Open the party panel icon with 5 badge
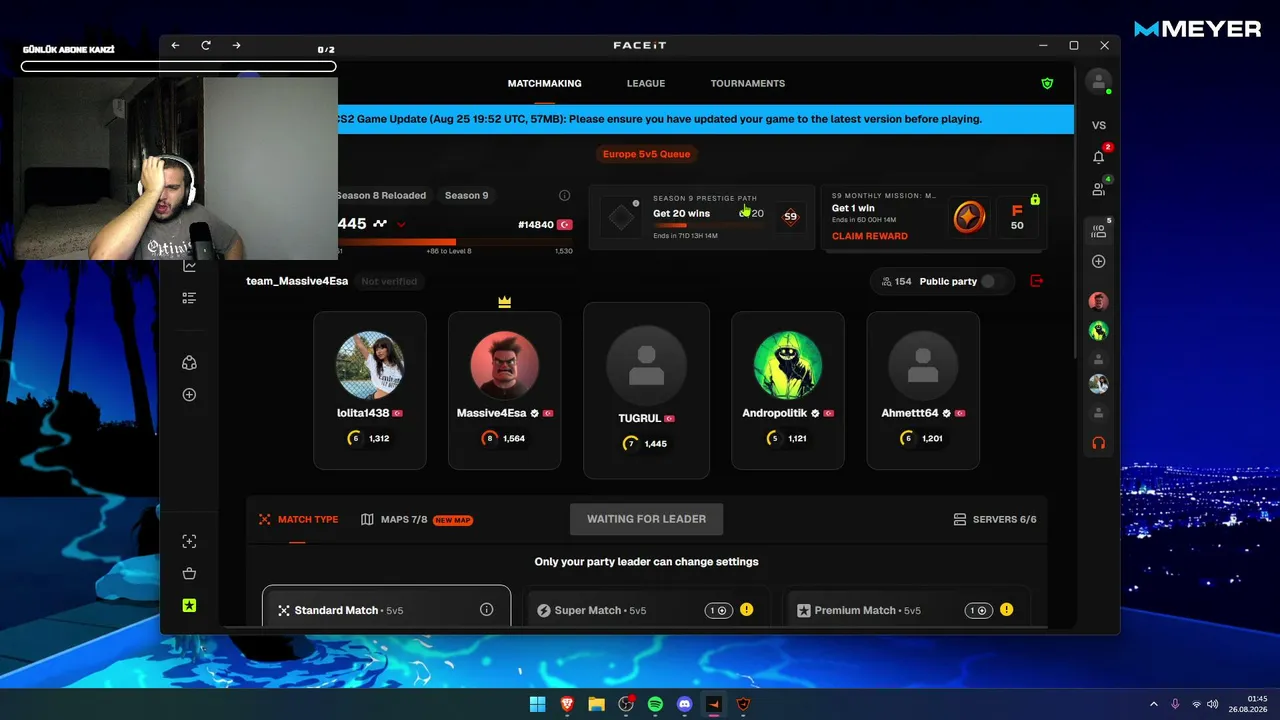Screen dimensions: 1280x720 pos(1098,231)
